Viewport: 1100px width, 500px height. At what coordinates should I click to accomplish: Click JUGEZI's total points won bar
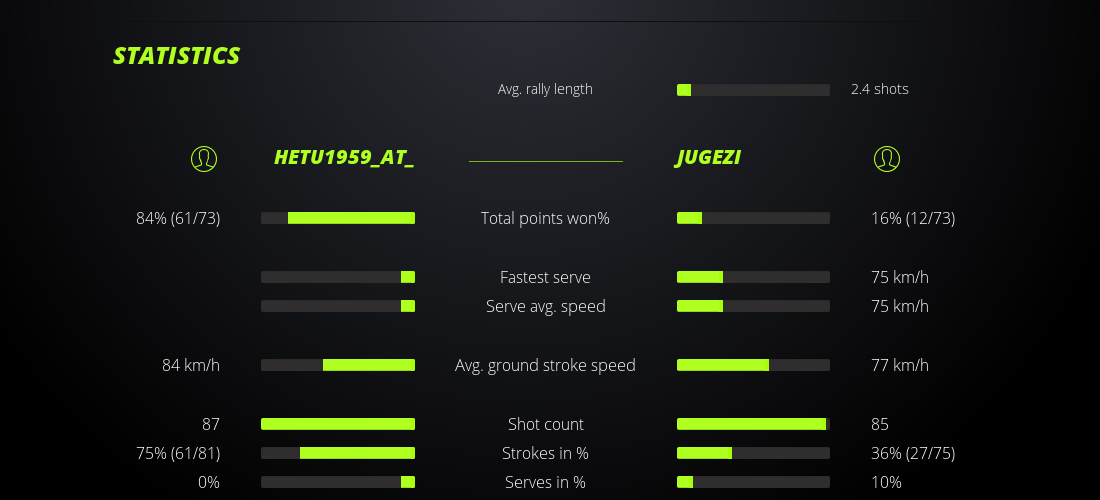point(753,218)
